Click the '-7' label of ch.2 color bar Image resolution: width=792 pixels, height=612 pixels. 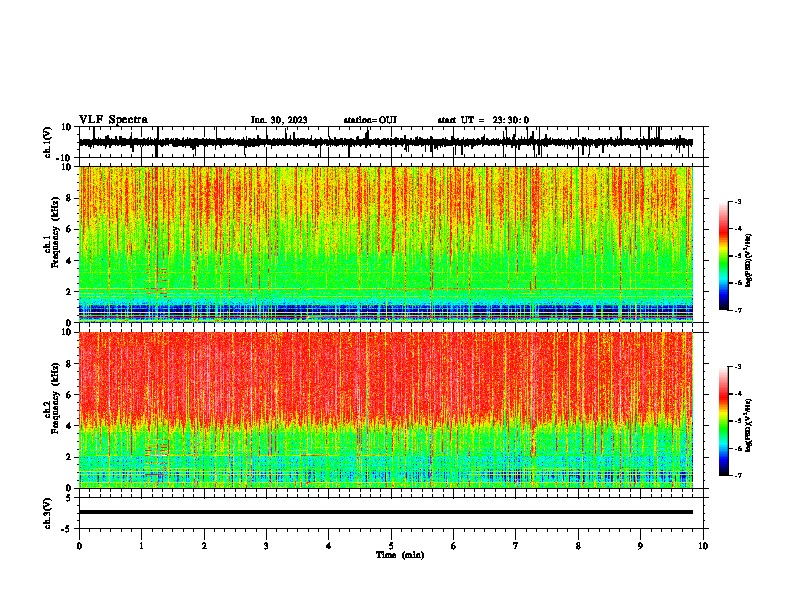pyautogui.click(x=737, y=475)
